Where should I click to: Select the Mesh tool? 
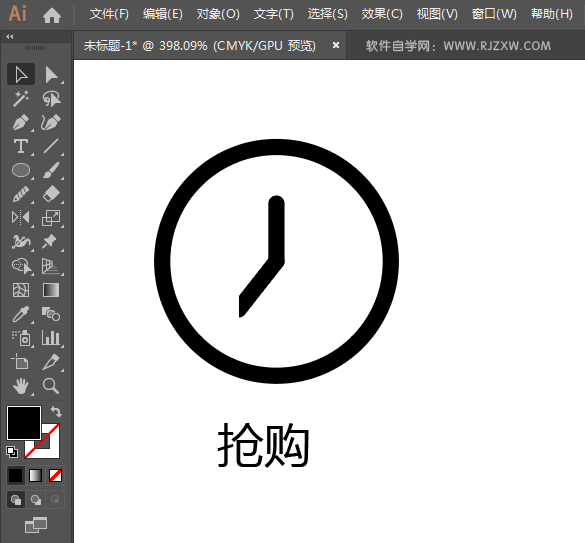click(x=21, y=290)
